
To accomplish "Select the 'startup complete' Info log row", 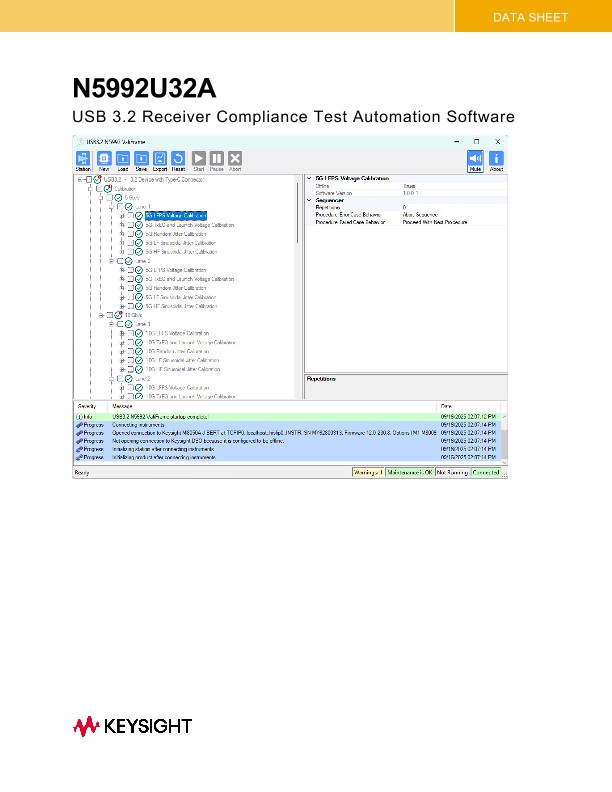I will click(287, 417).
